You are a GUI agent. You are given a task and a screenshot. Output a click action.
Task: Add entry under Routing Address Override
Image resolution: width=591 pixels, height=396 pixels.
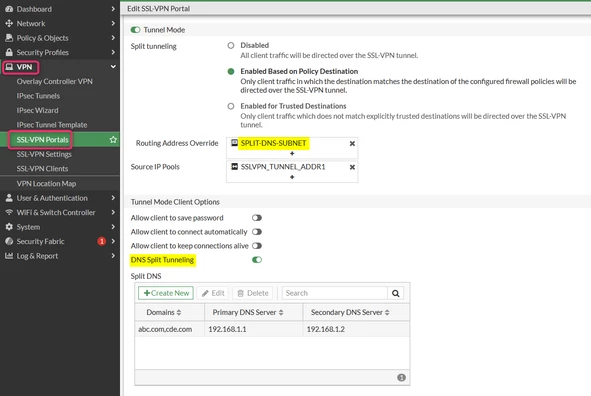click(292, 153)
